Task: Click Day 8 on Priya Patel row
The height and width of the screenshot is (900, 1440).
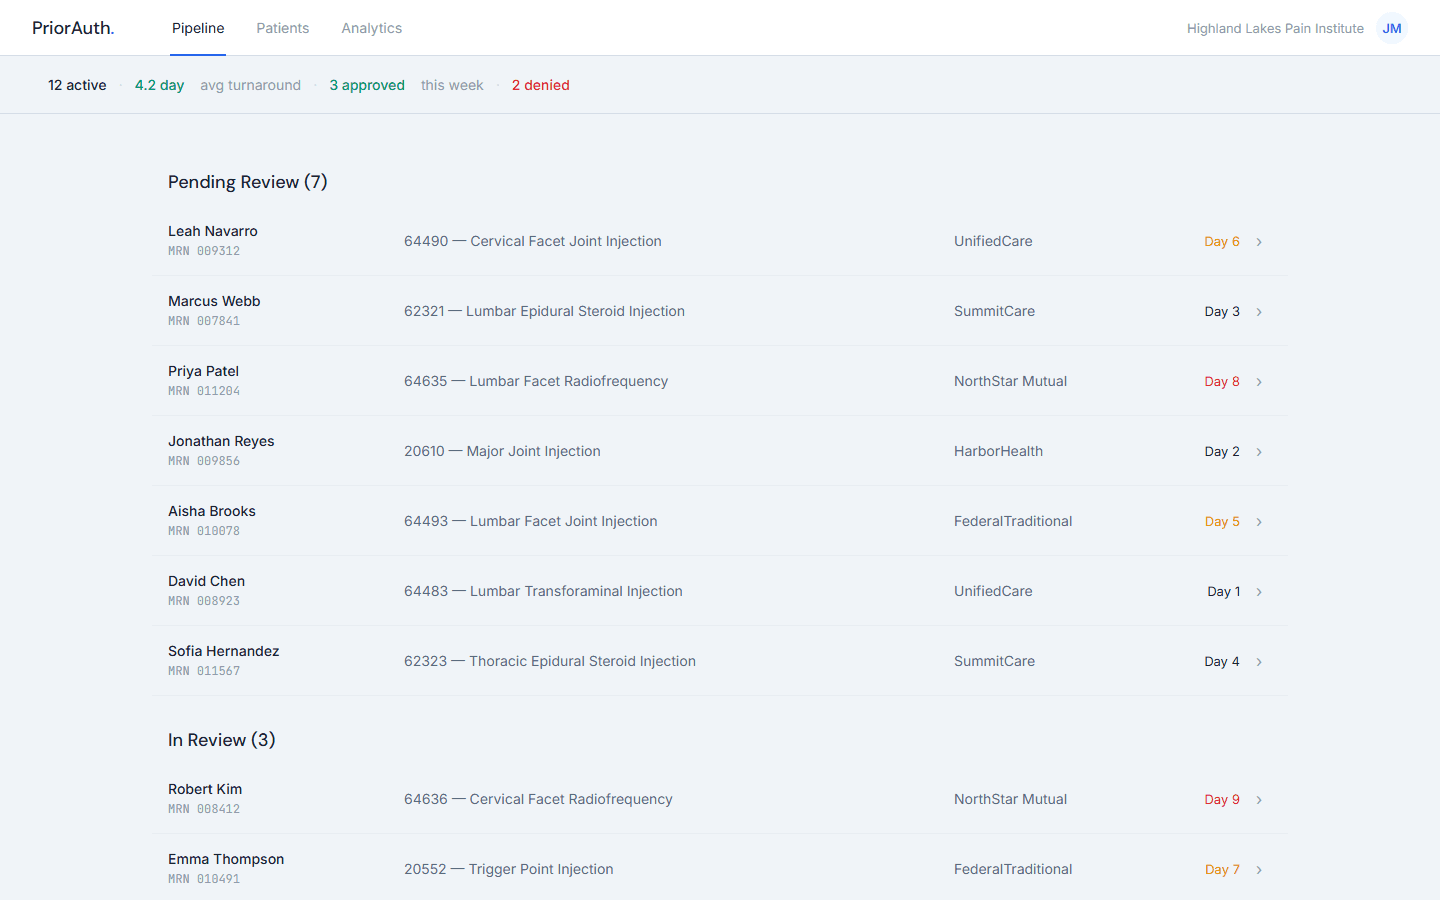Action: [1222, 381]
